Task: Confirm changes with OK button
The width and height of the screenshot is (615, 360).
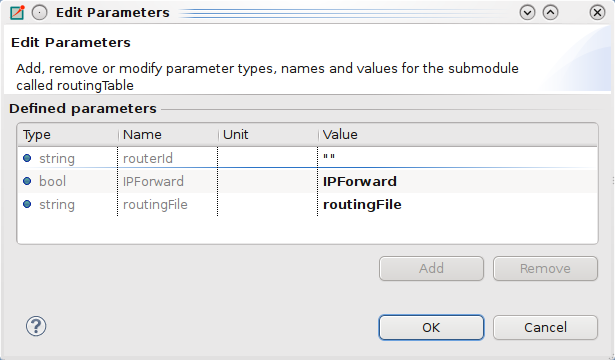Action: [431, 327]
